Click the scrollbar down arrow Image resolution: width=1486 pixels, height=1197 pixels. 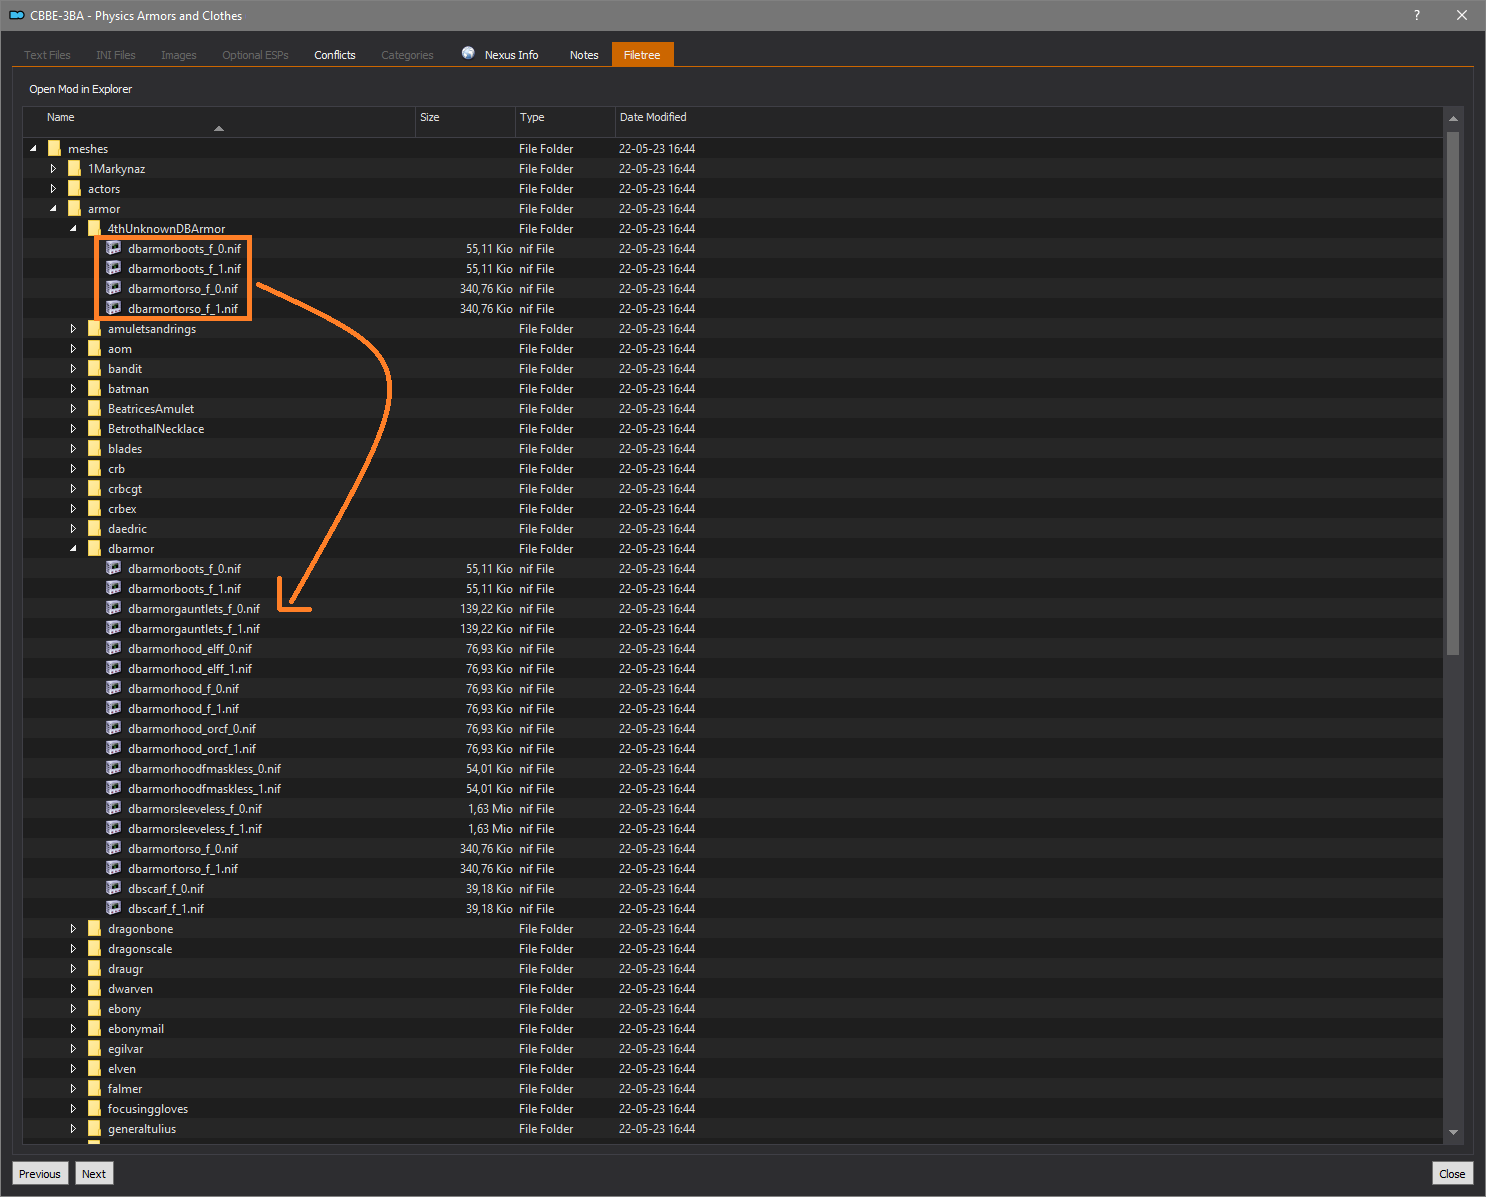click(1453, 1133)
